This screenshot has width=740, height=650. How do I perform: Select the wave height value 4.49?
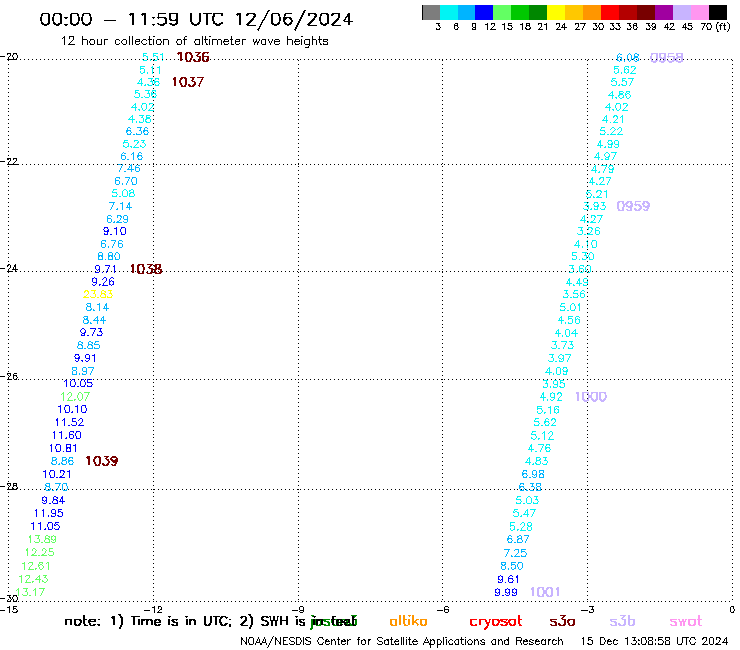coord(577,282)
